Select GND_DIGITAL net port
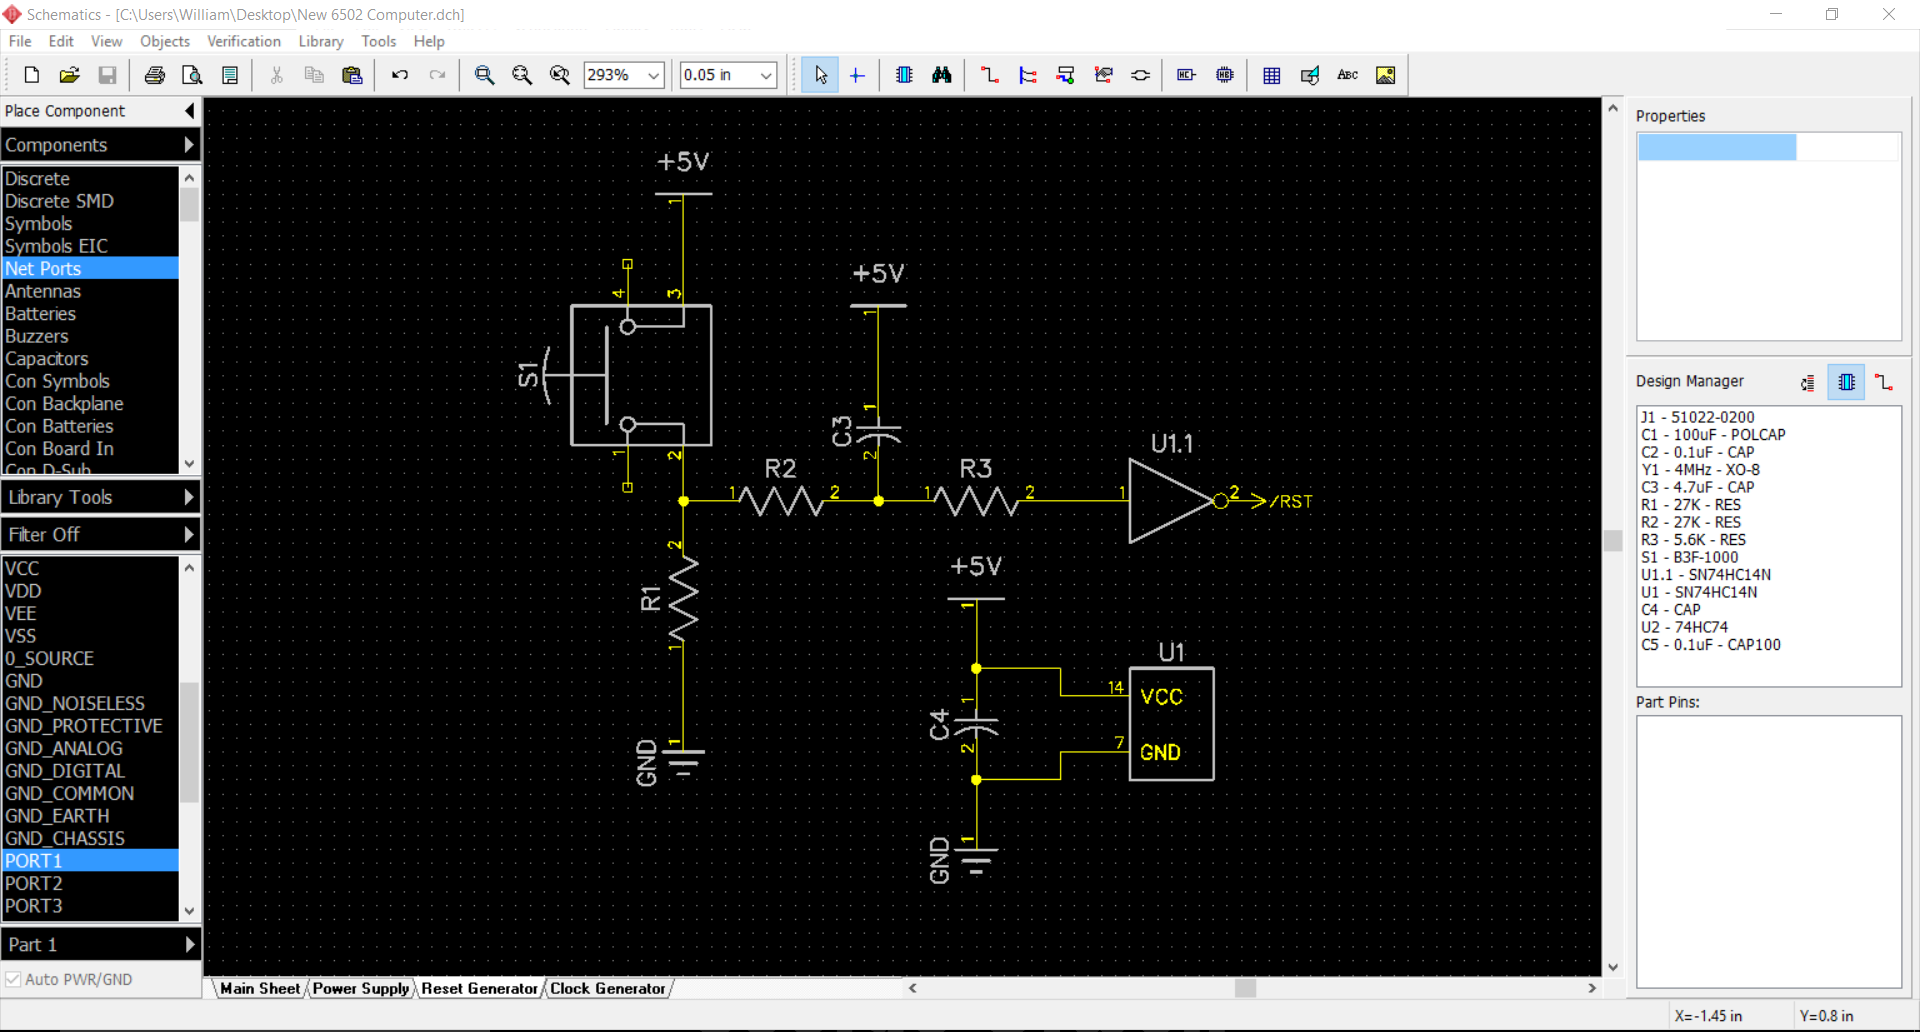The width and height of the screenshot is (1920, 1032). point(65,770)
